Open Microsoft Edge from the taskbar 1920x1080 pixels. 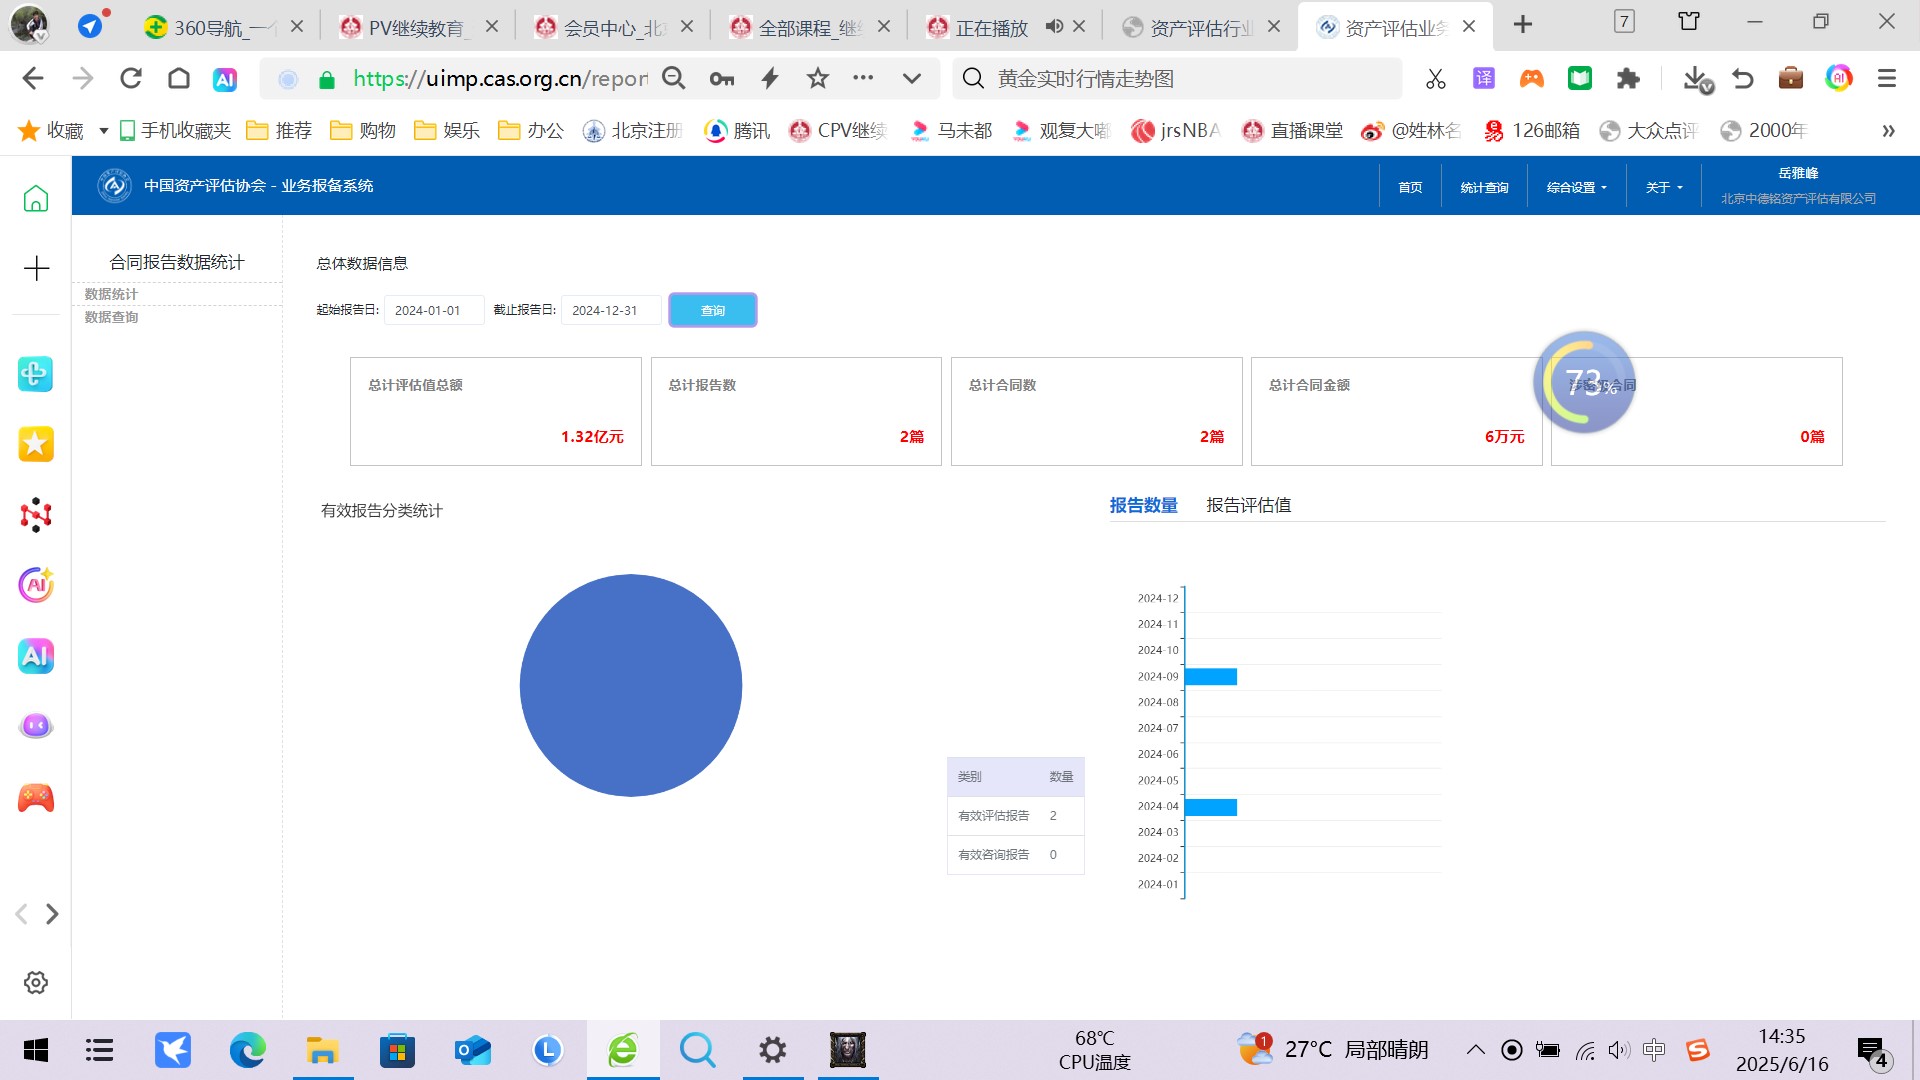247,1050
